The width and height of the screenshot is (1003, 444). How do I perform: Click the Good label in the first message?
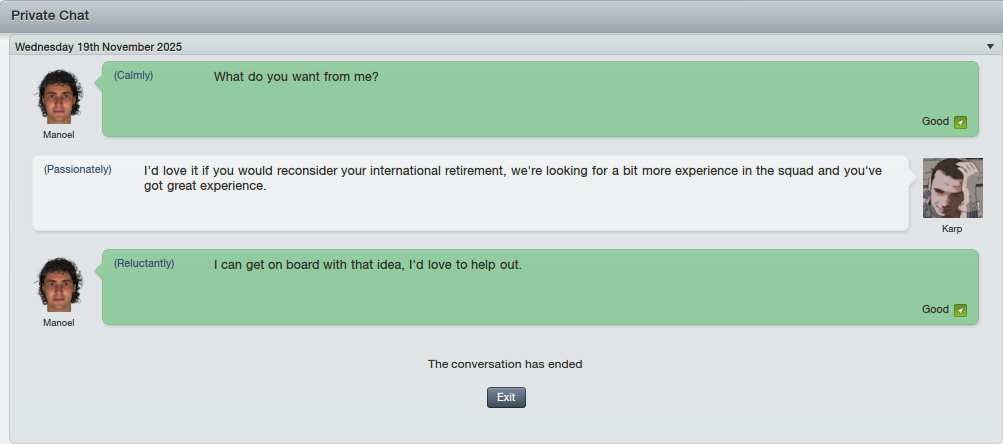935,122
